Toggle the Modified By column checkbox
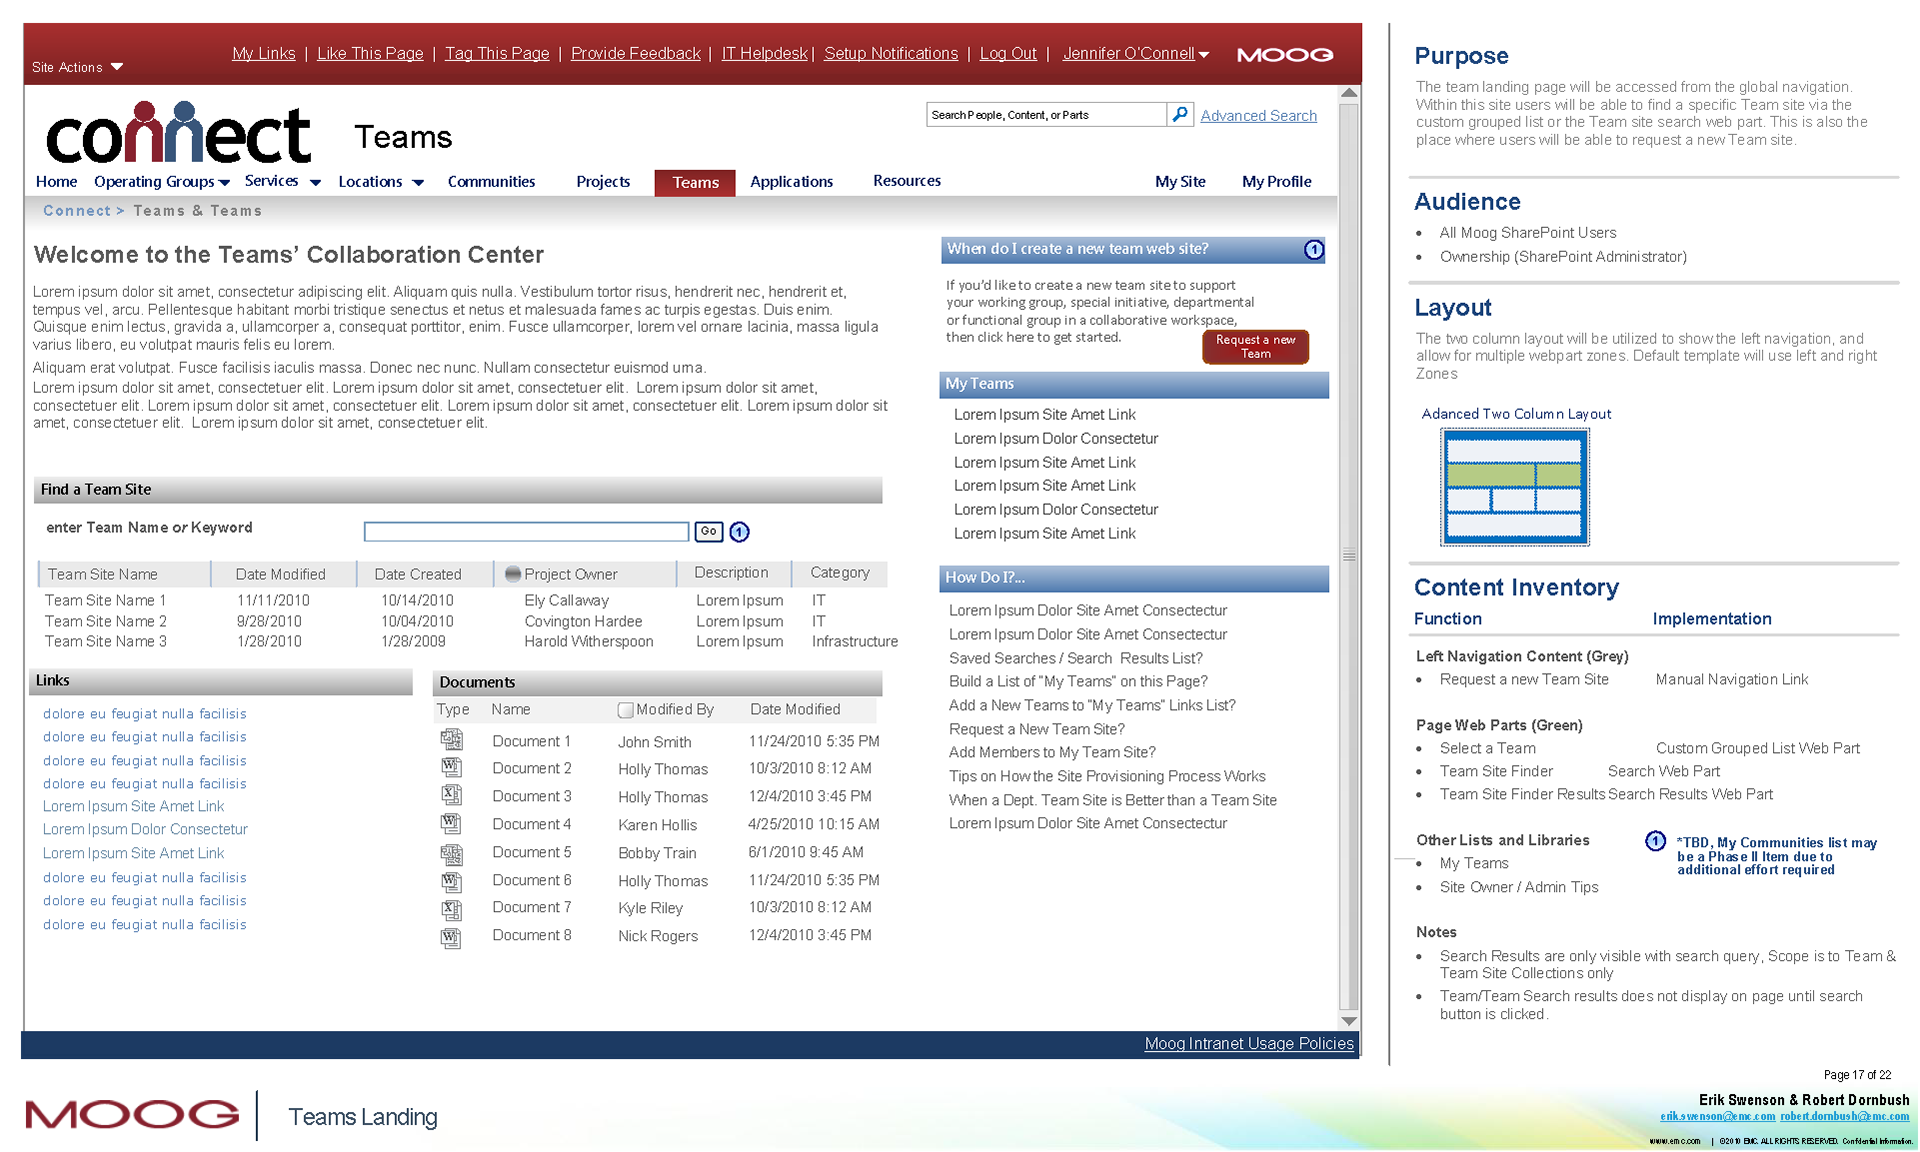The width and height of the screenshot is (1920, 1152). 626,710
